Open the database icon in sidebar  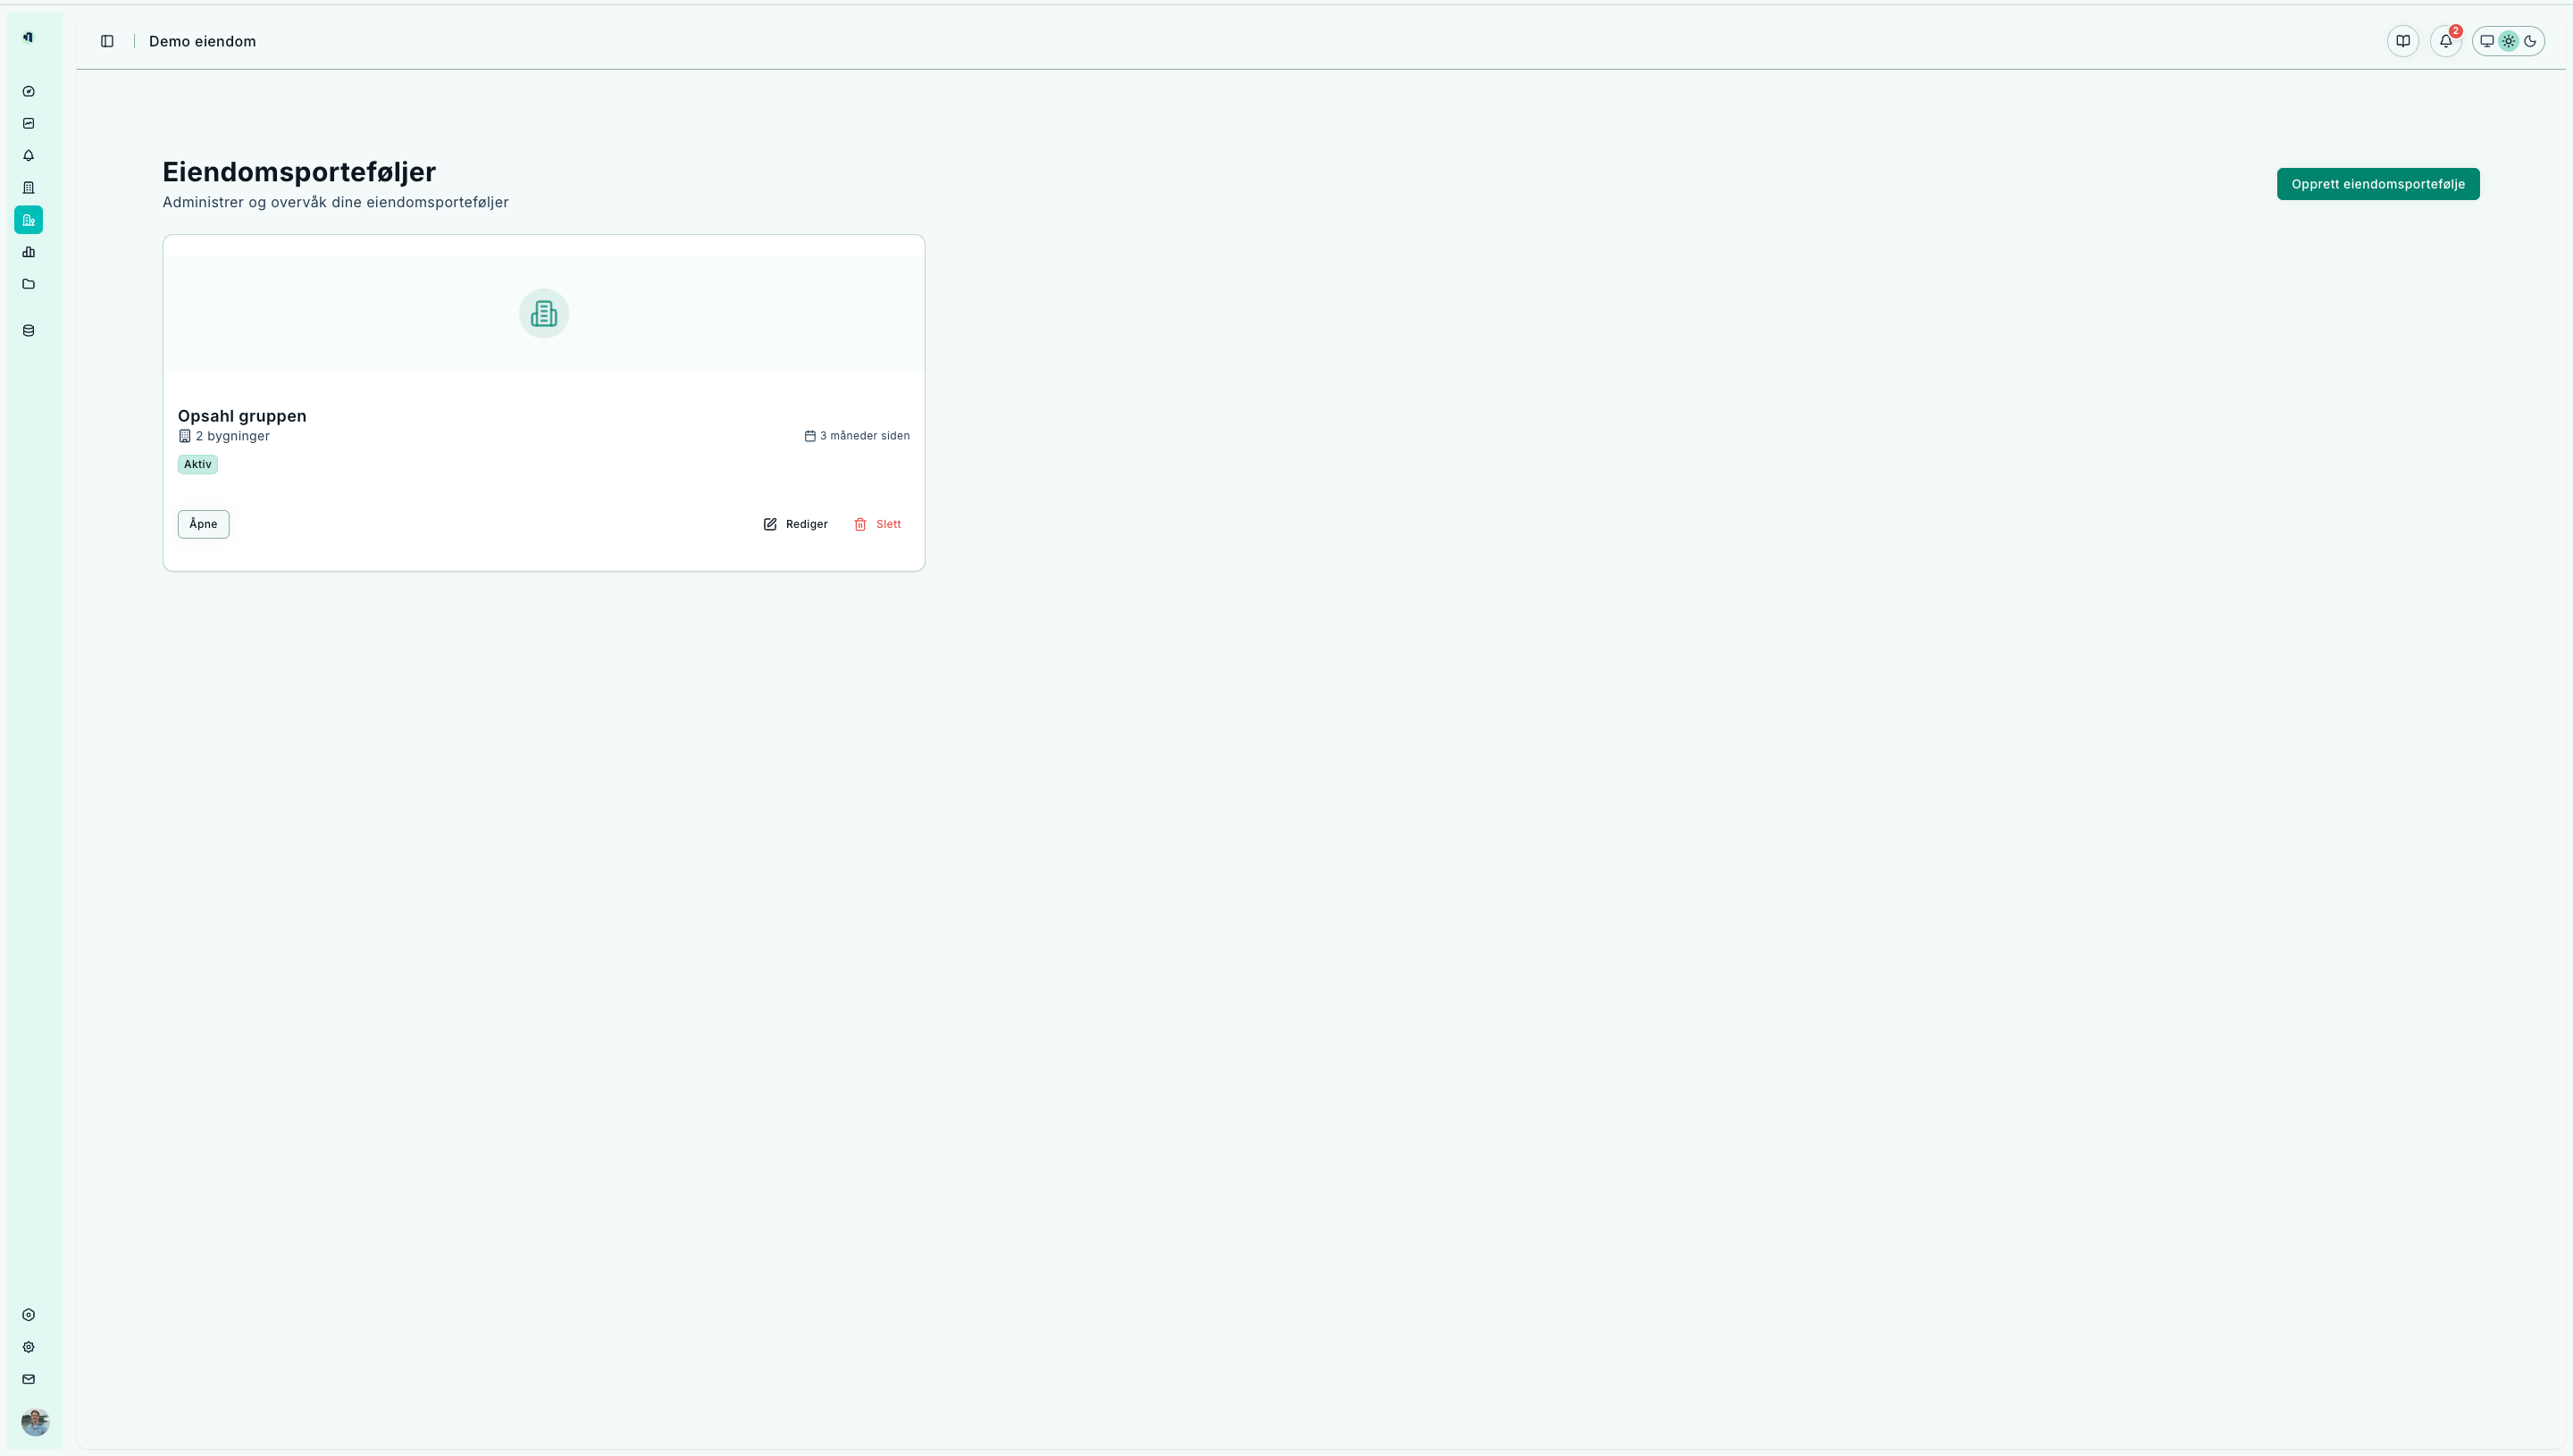click(x=28, y=330)
